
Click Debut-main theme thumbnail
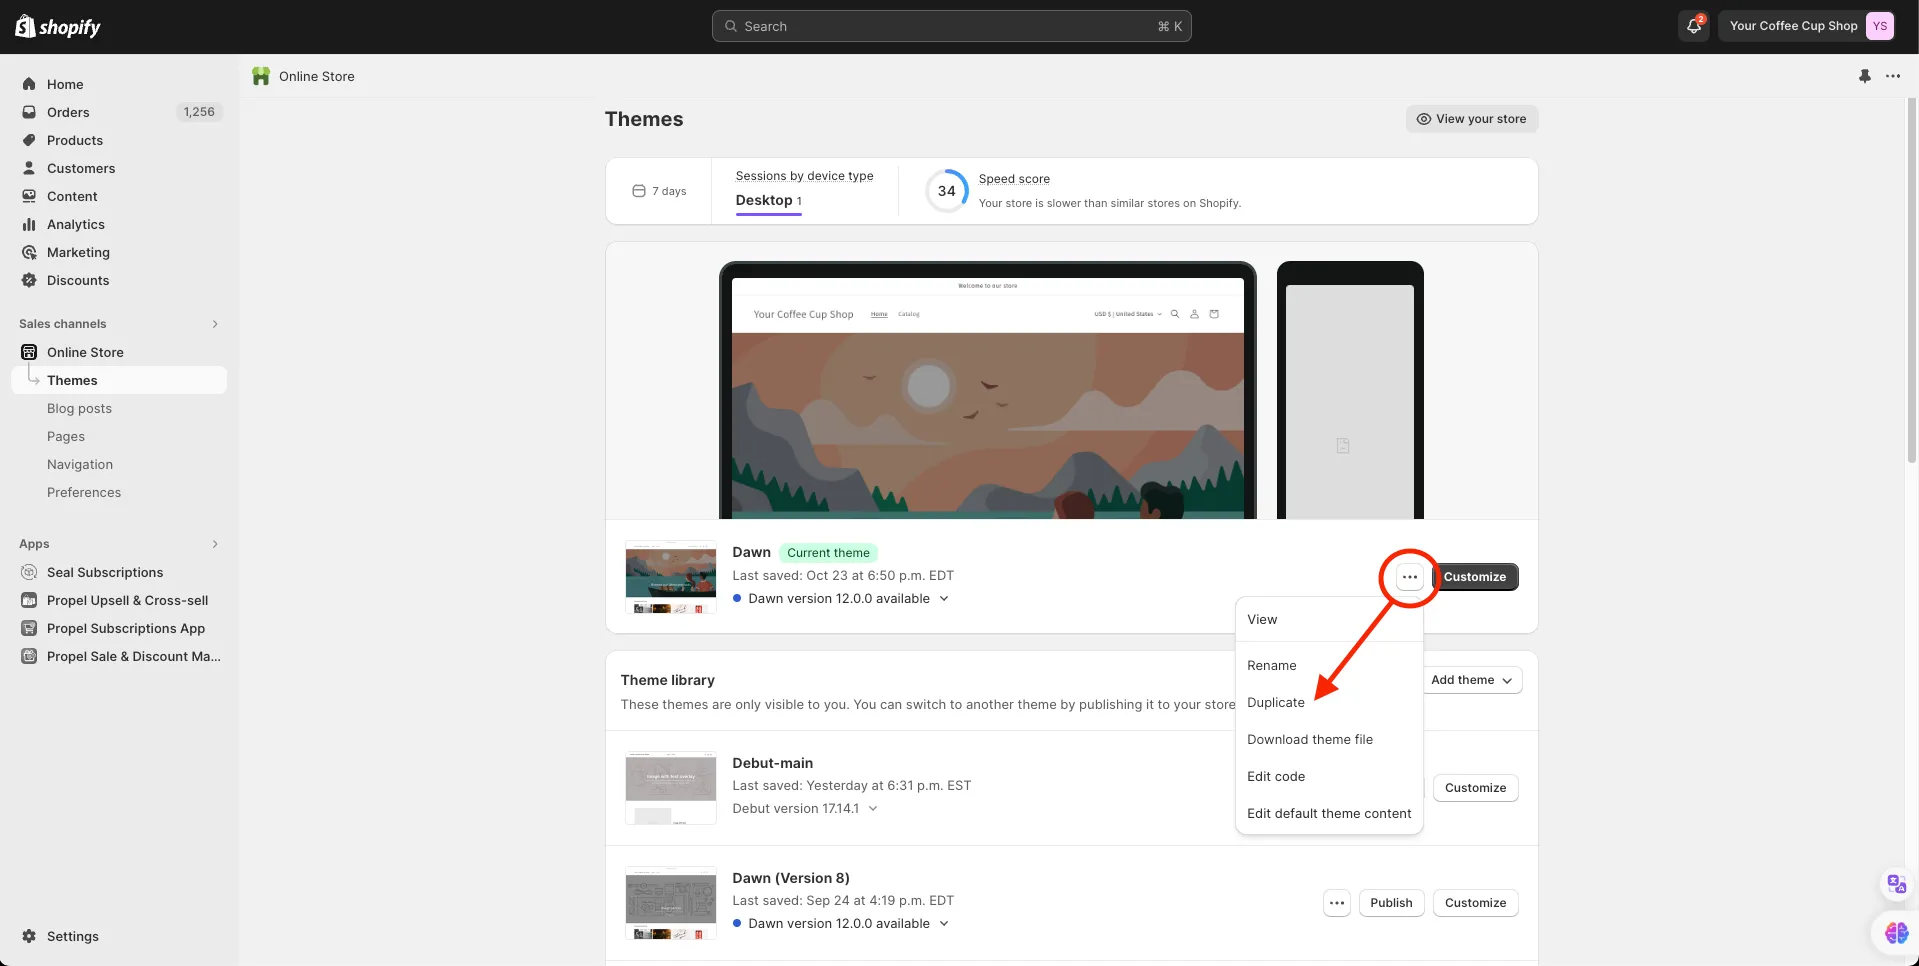670,788
